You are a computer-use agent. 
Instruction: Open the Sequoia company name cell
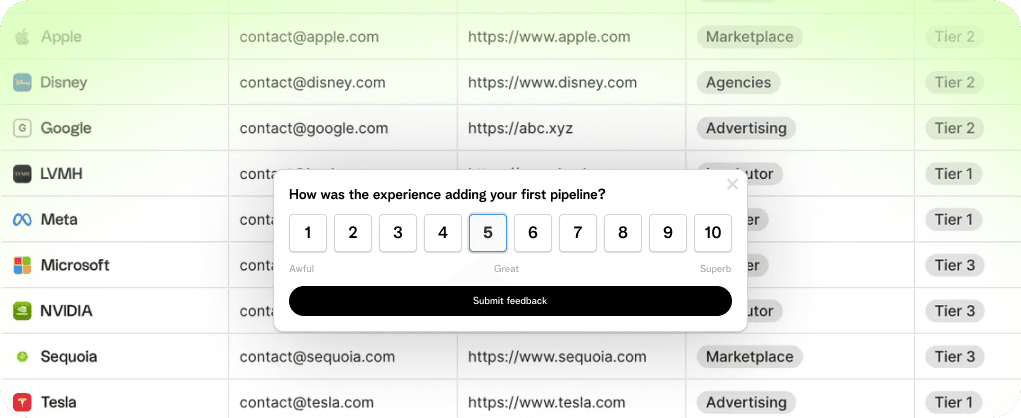click(115, 357)
